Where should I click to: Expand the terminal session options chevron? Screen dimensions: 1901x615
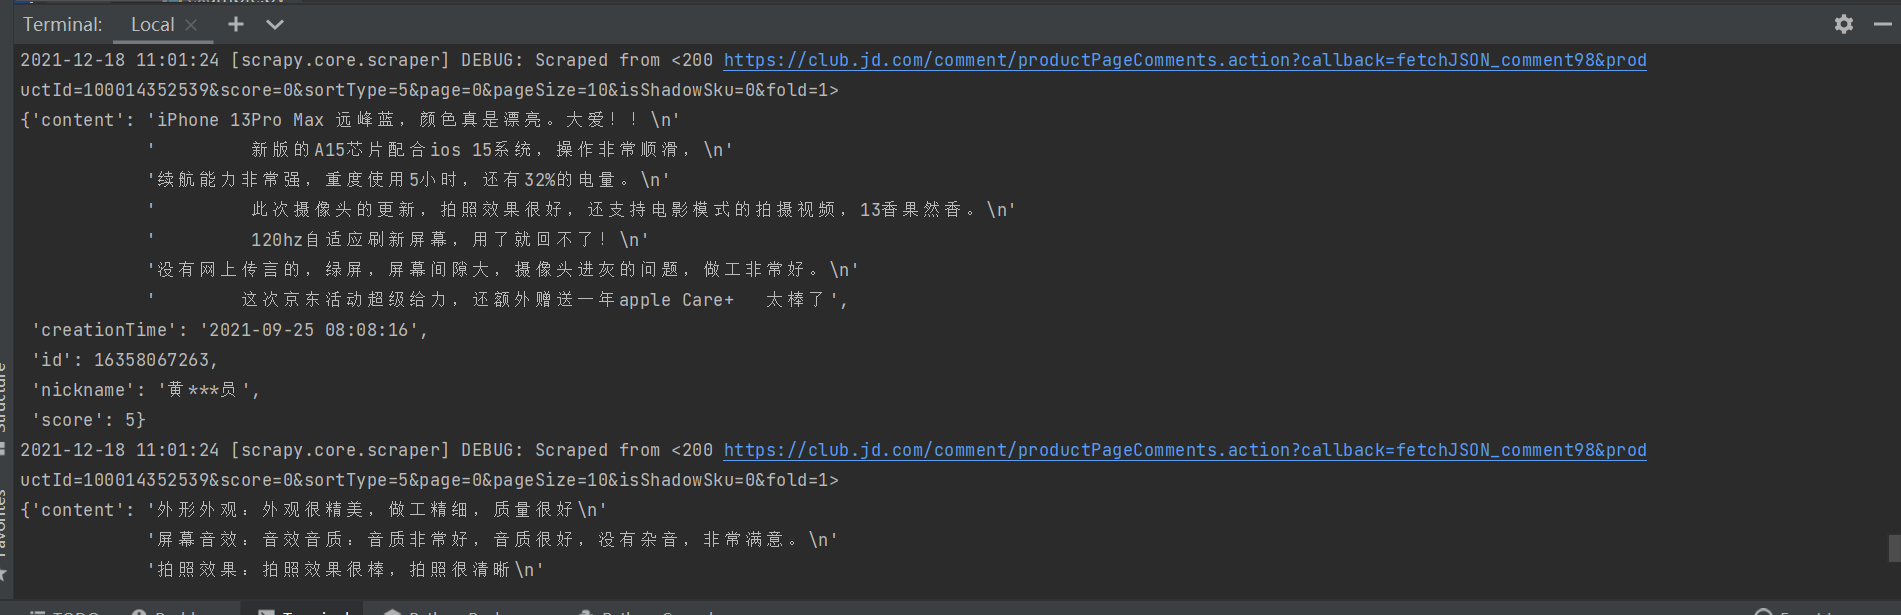coord(275,24)
